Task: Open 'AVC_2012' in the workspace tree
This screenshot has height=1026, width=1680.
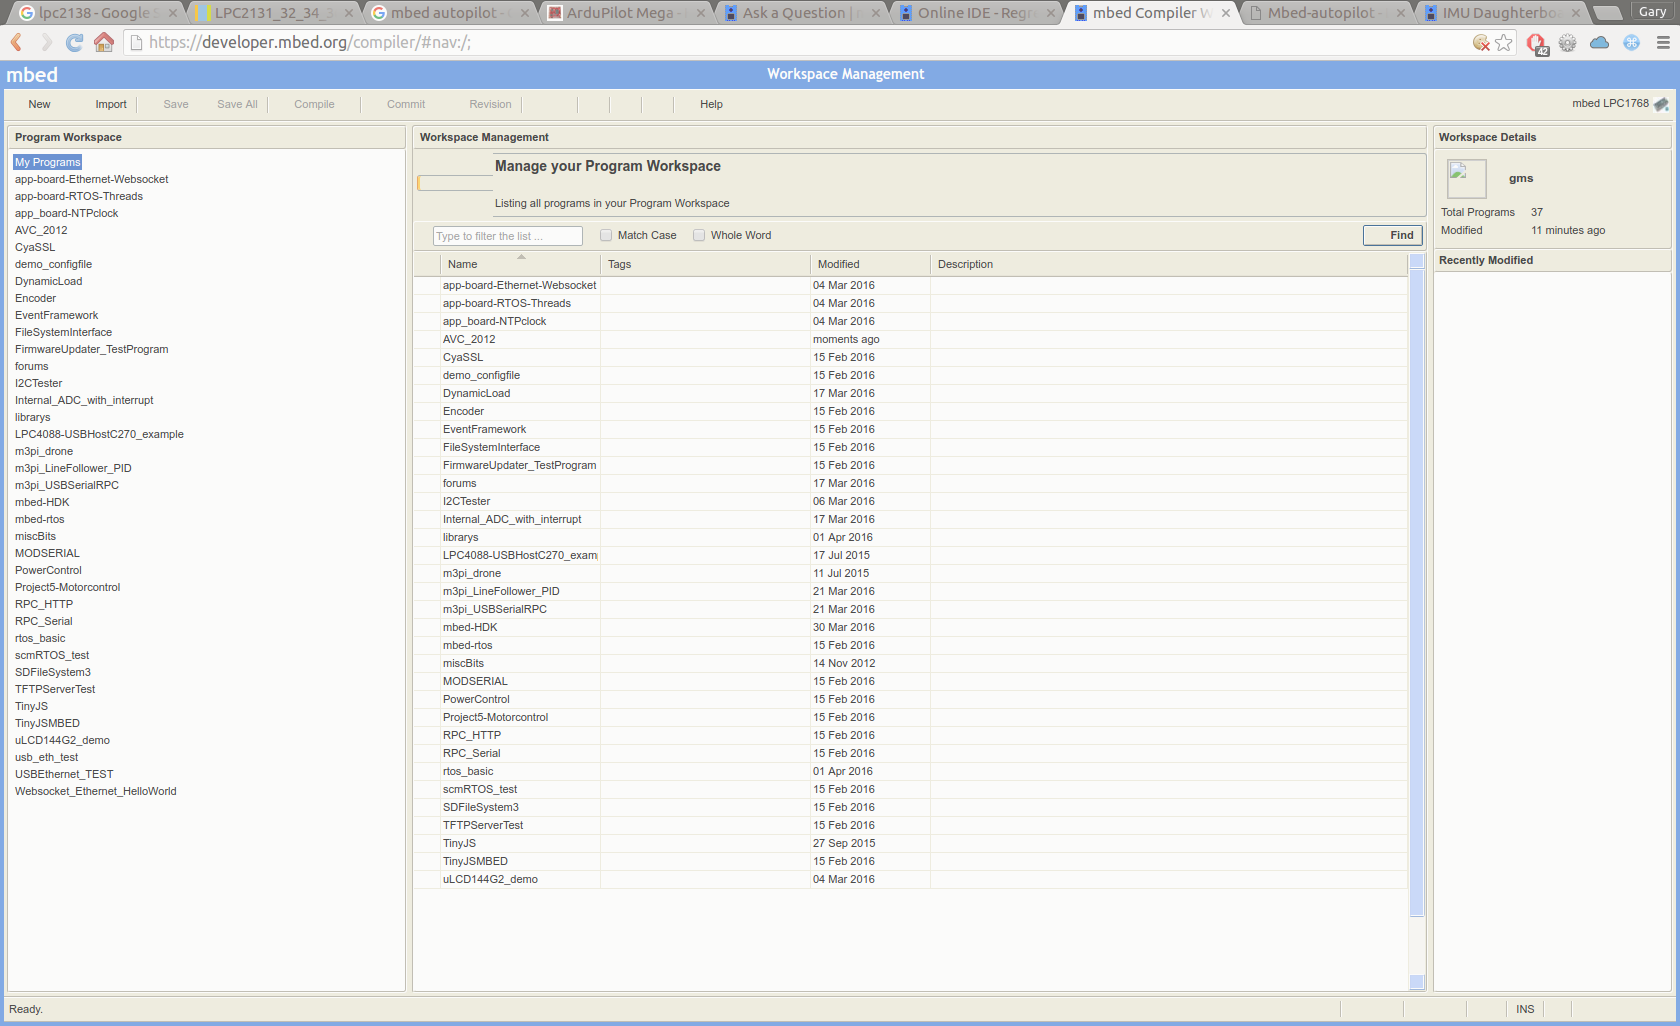Action: [x=41, y=230]
